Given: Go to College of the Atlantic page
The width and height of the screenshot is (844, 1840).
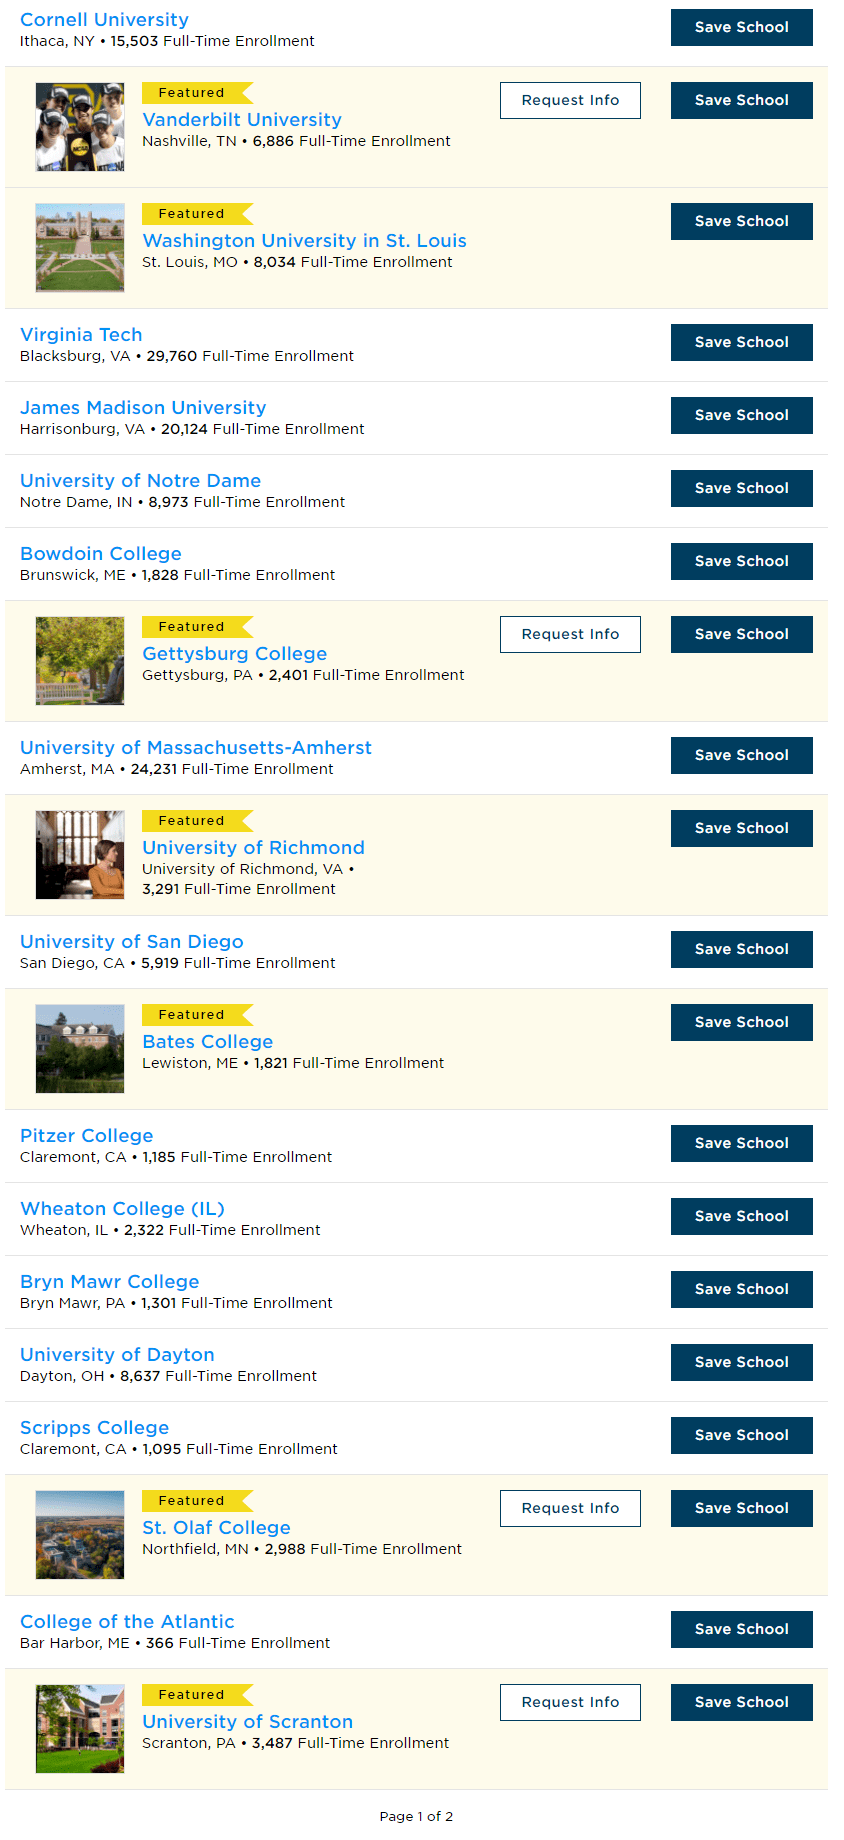Looking at the screenshot, I should coord(127,1622).
